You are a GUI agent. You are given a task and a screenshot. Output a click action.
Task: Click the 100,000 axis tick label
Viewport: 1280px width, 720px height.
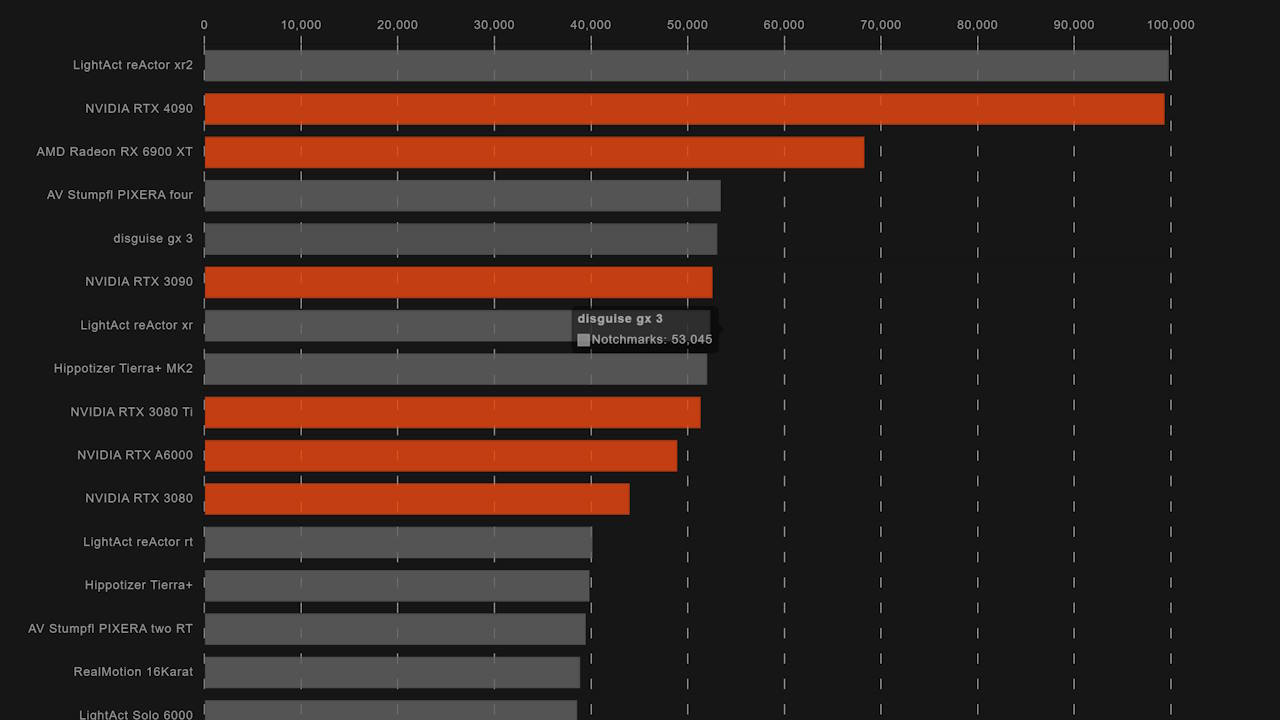click(x=1170, y=25)
